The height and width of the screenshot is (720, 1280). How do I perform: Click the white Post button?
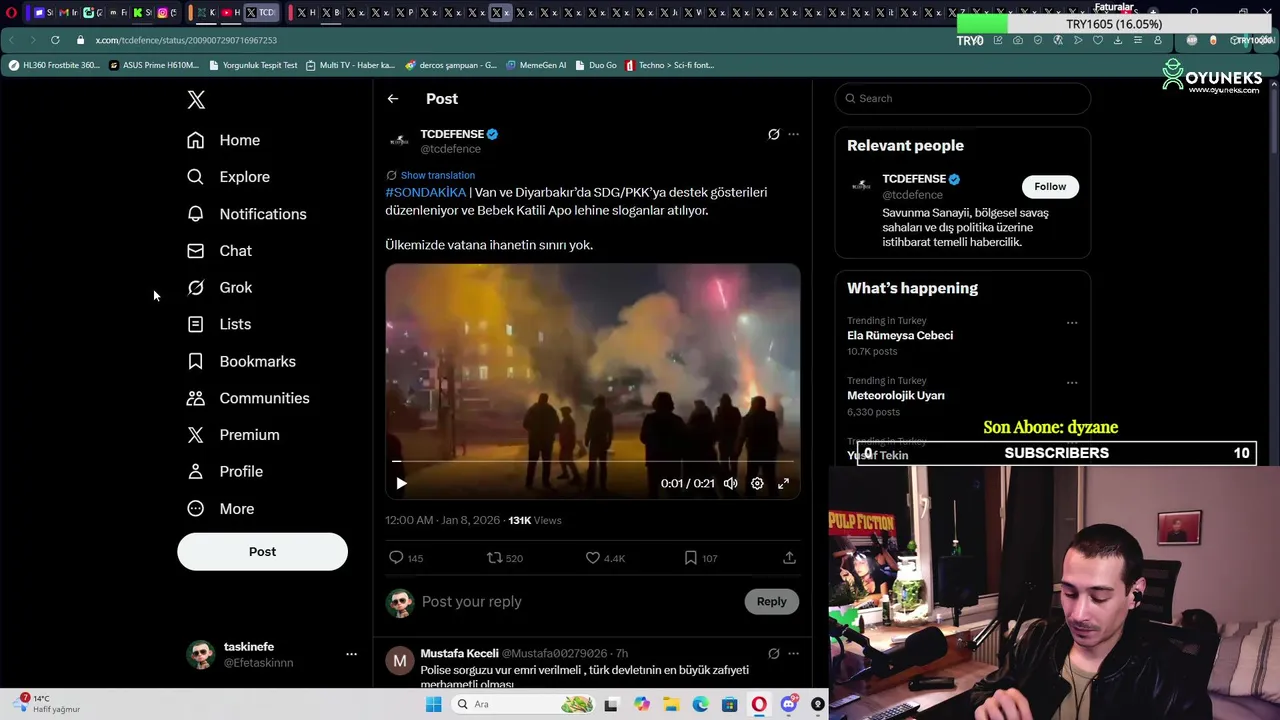(x=262, y=551)
